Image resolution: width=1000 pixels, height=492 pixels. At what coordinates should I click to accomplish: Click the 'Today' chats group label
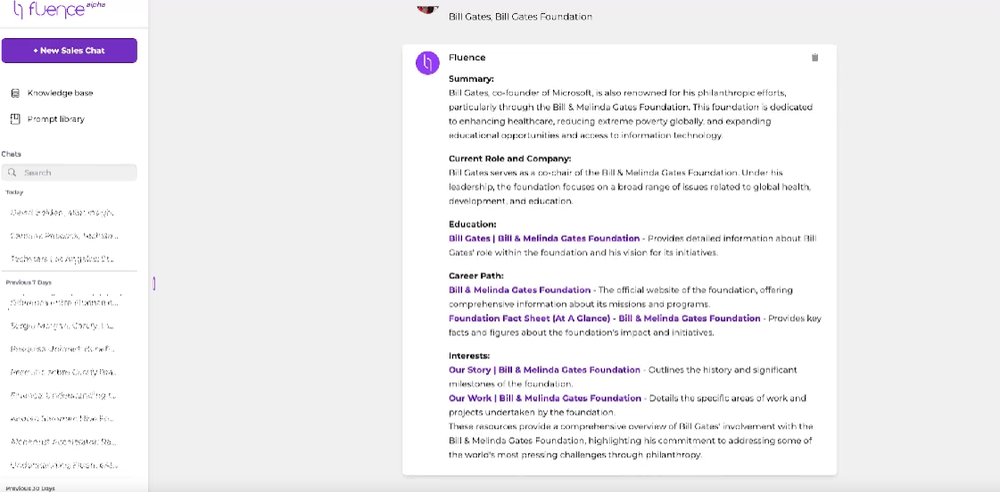[x=14, y=192]
